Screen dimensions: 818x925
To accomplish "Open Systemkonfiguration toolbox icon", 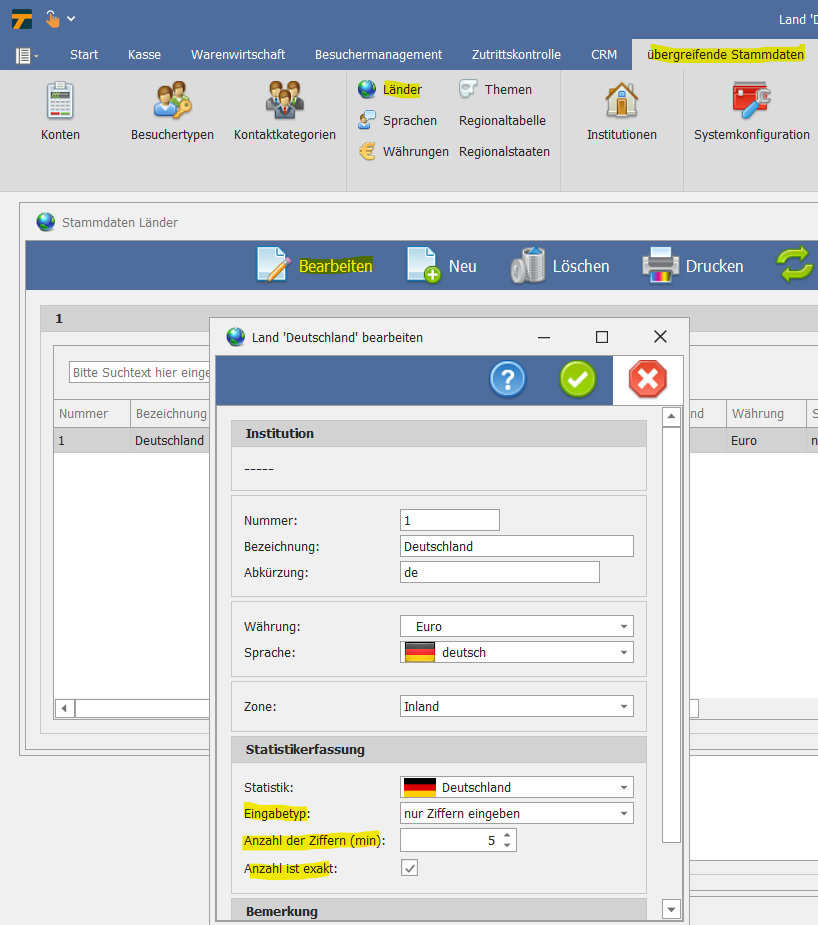I will click(751, 102).
